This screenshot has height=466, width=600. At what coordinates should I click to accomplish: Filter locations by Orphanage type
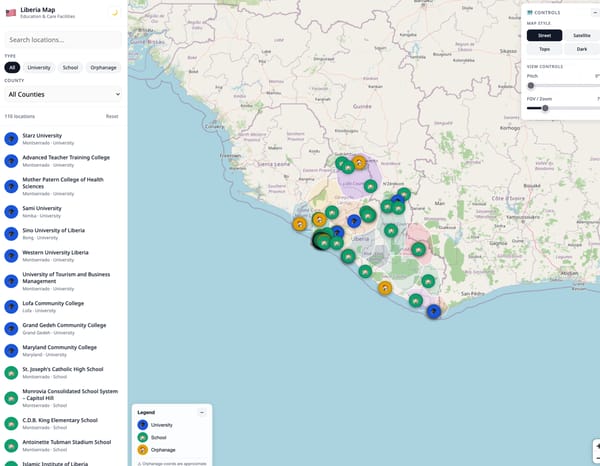[103, 67]
